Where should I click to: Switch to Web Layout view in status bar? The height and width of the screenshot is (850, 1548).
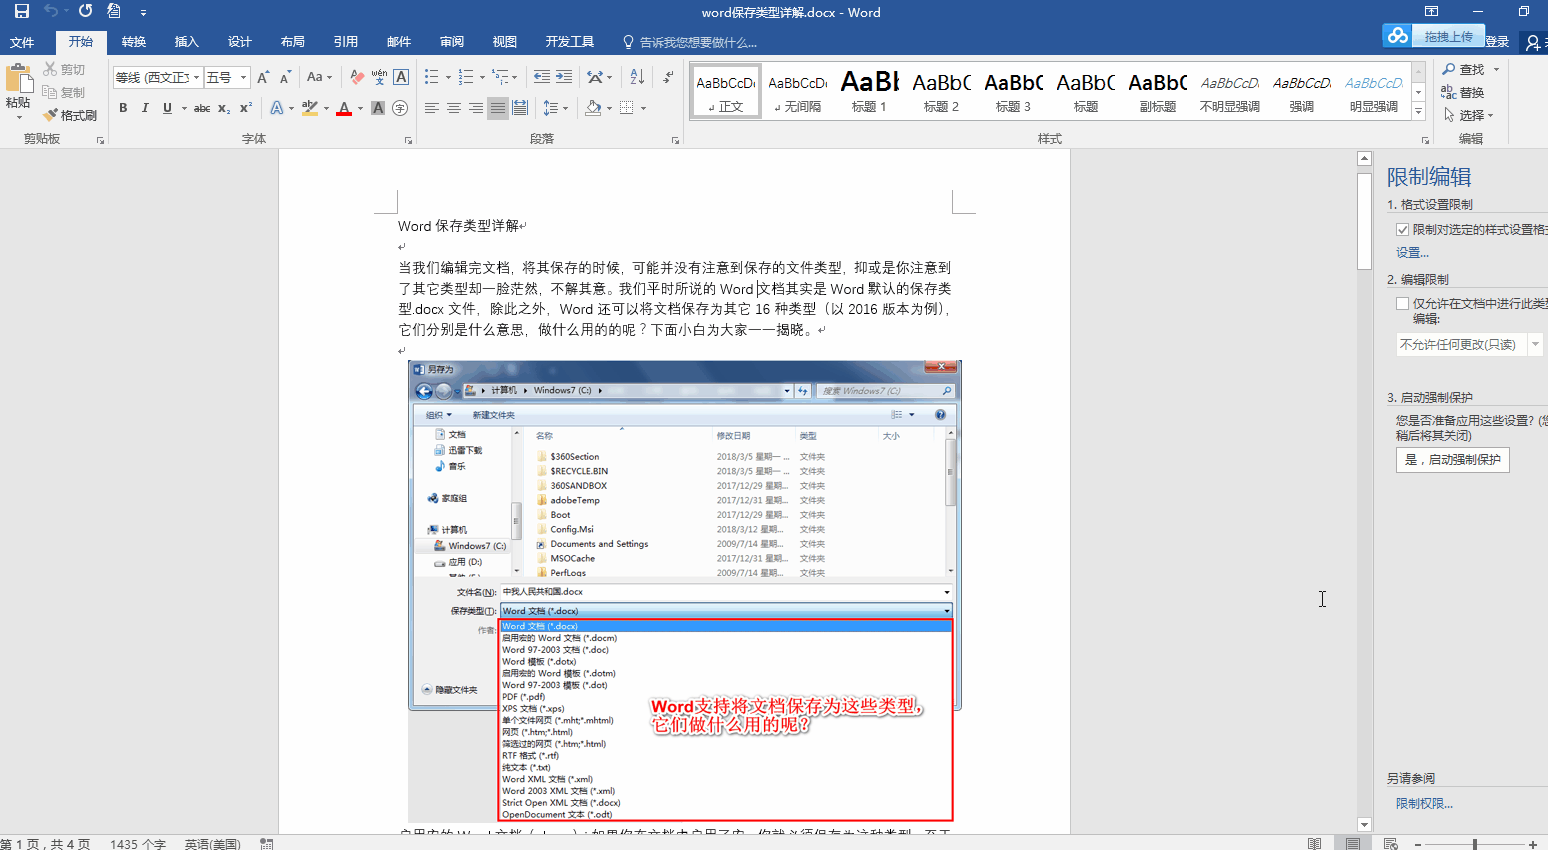(1390, 844)
